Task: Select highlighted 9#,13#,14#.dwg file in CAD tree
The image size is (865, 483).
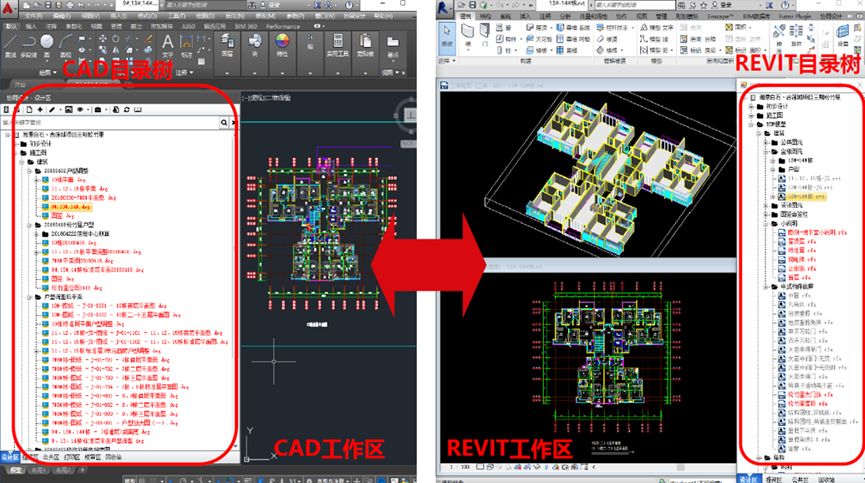Action: [70, 207]
